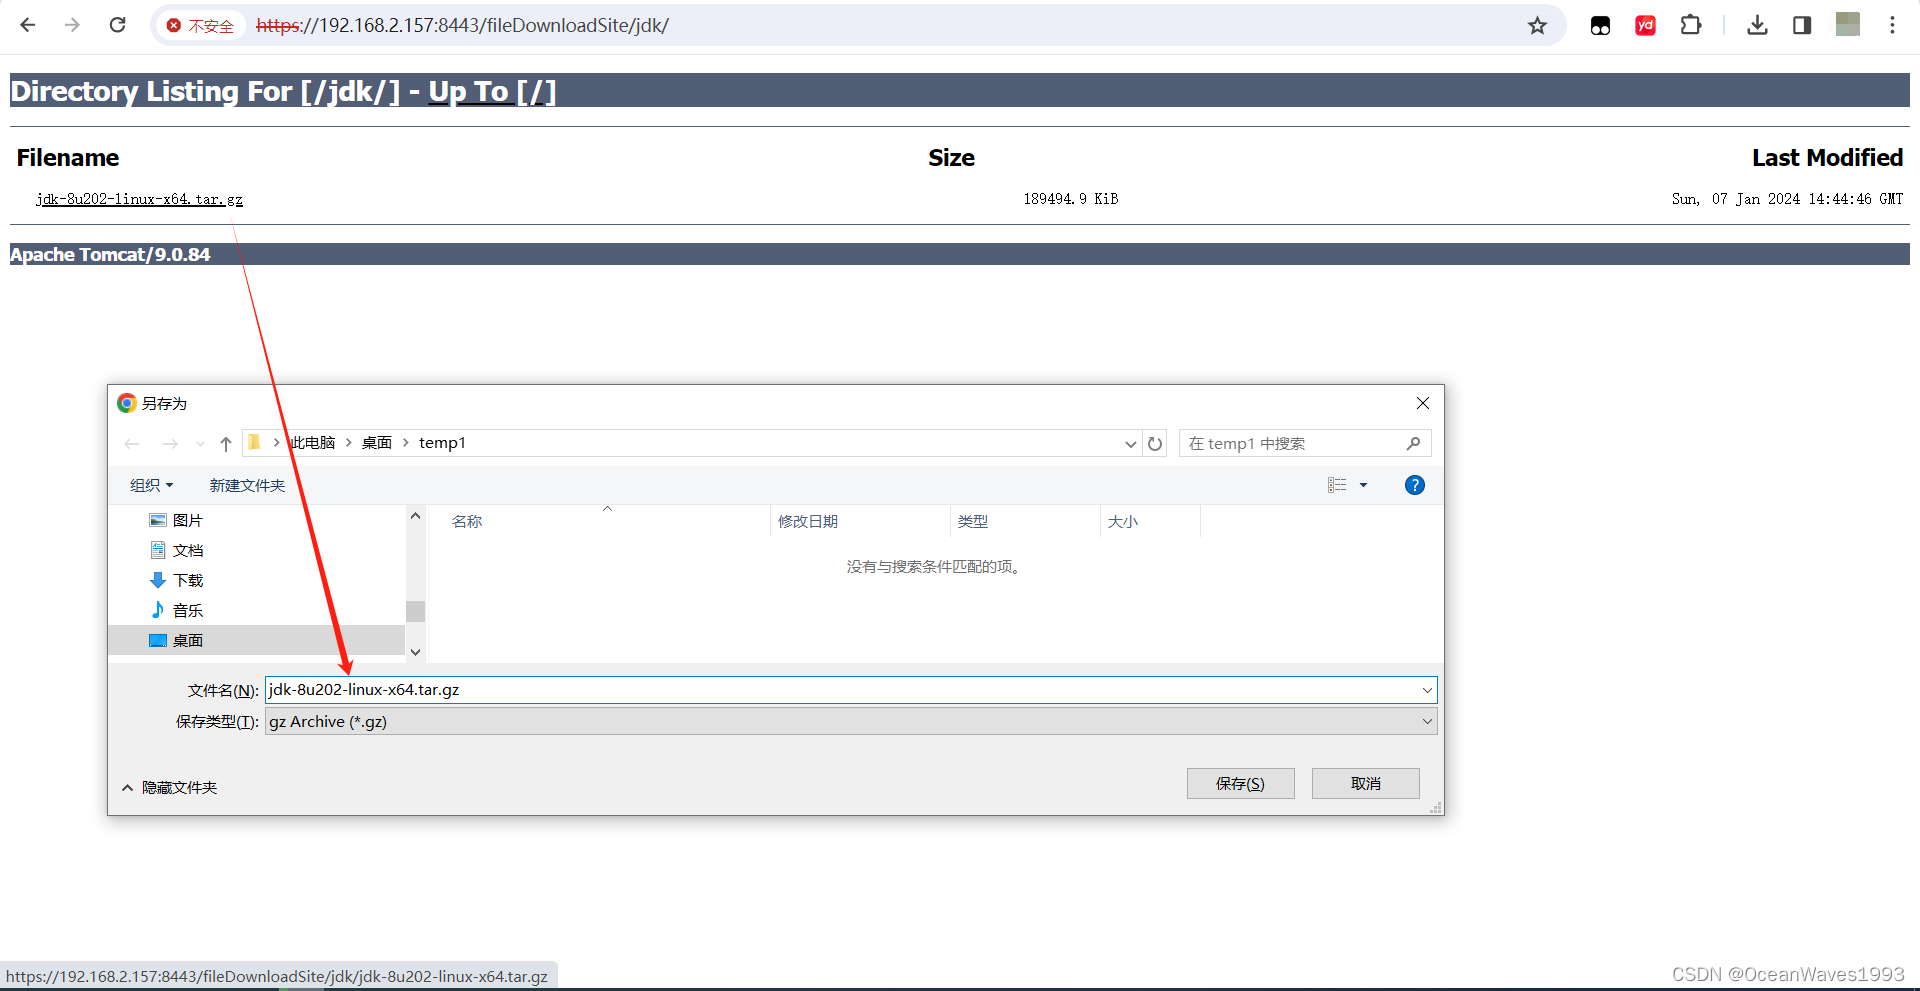This screenshot has height=991, width=1920.
Task: Open the 保存类型 gz Archive dropdown
Action: coord(851,721)
